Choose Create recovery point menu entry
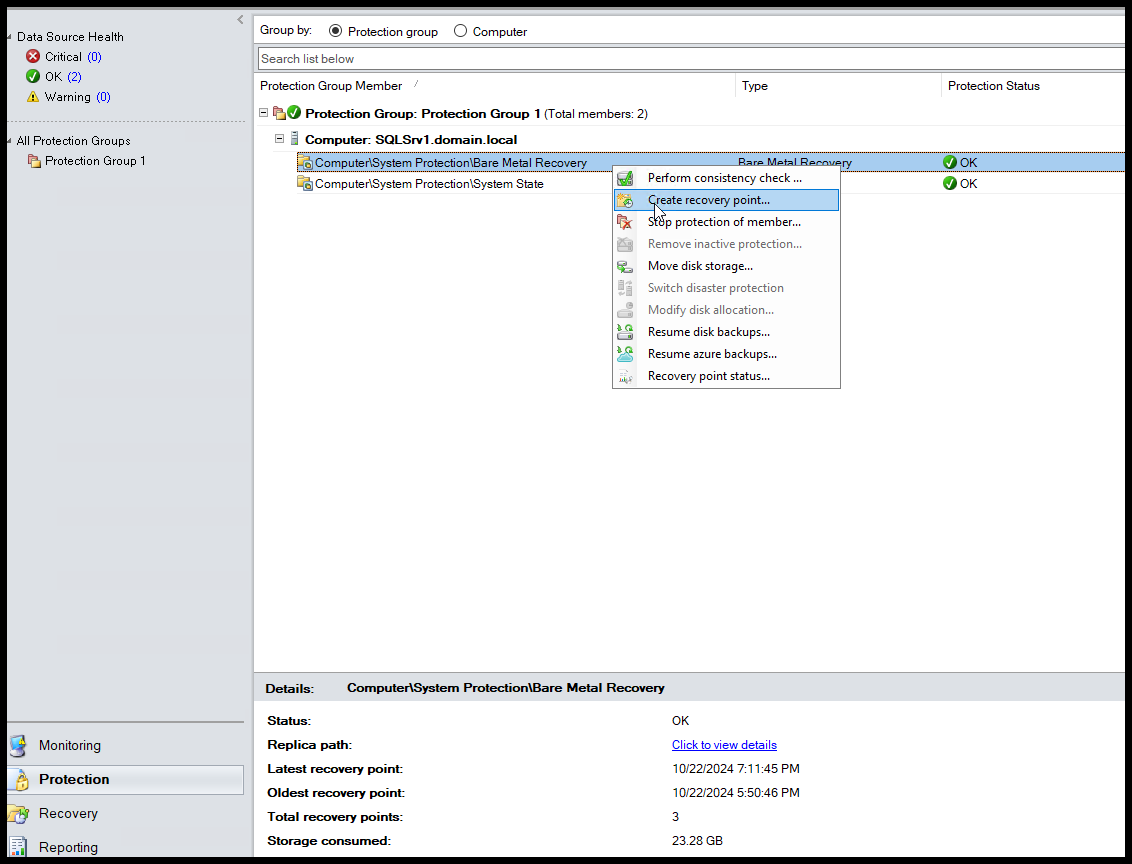The image size is (1132, 864). pos(726,200)
